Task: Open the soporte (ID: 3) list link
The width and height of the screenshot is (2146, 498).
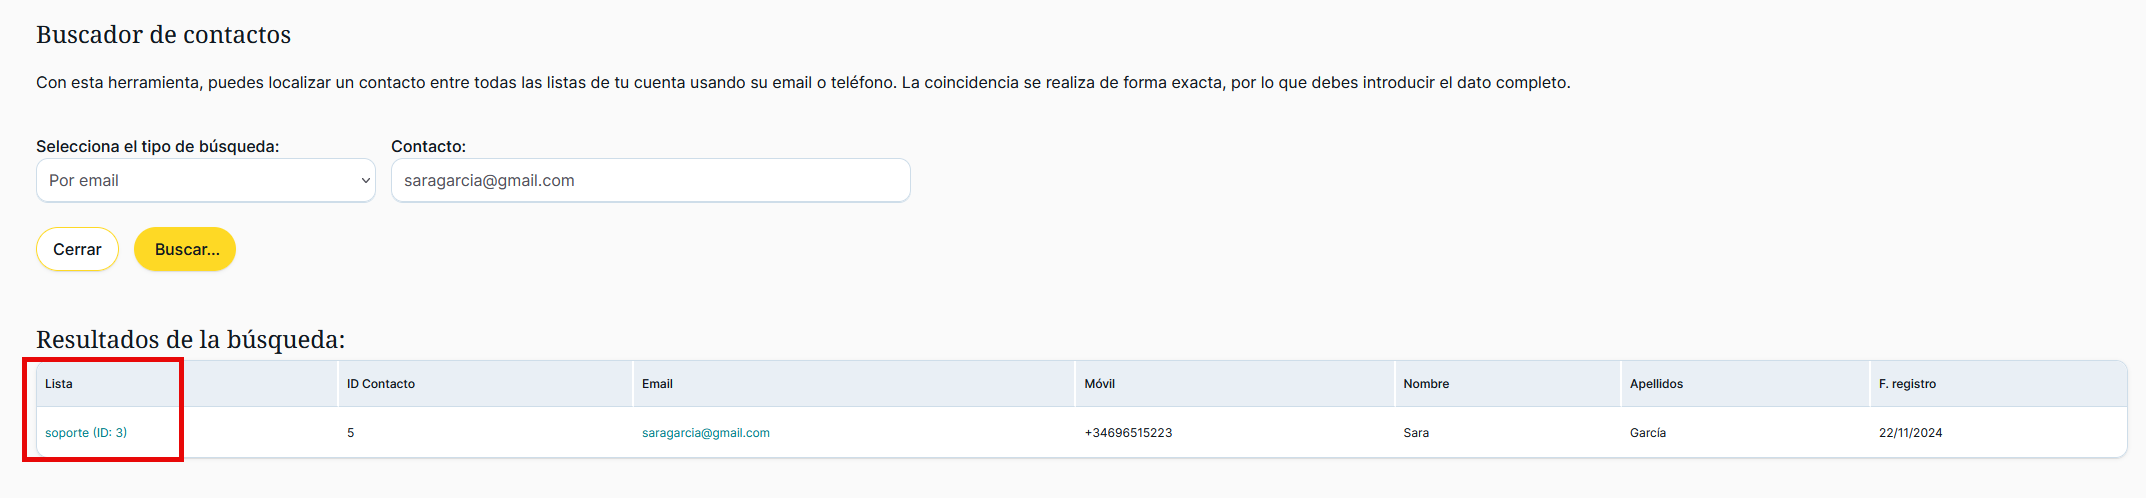Action: click(86, 433)
